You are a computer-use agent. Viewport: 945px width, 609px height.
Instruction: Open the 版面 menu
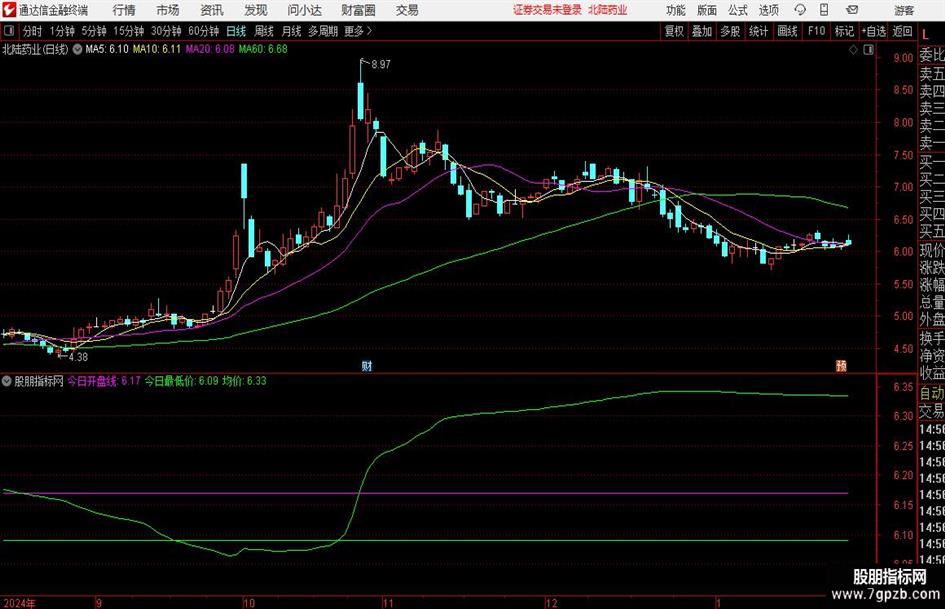(x=706, y=10)
